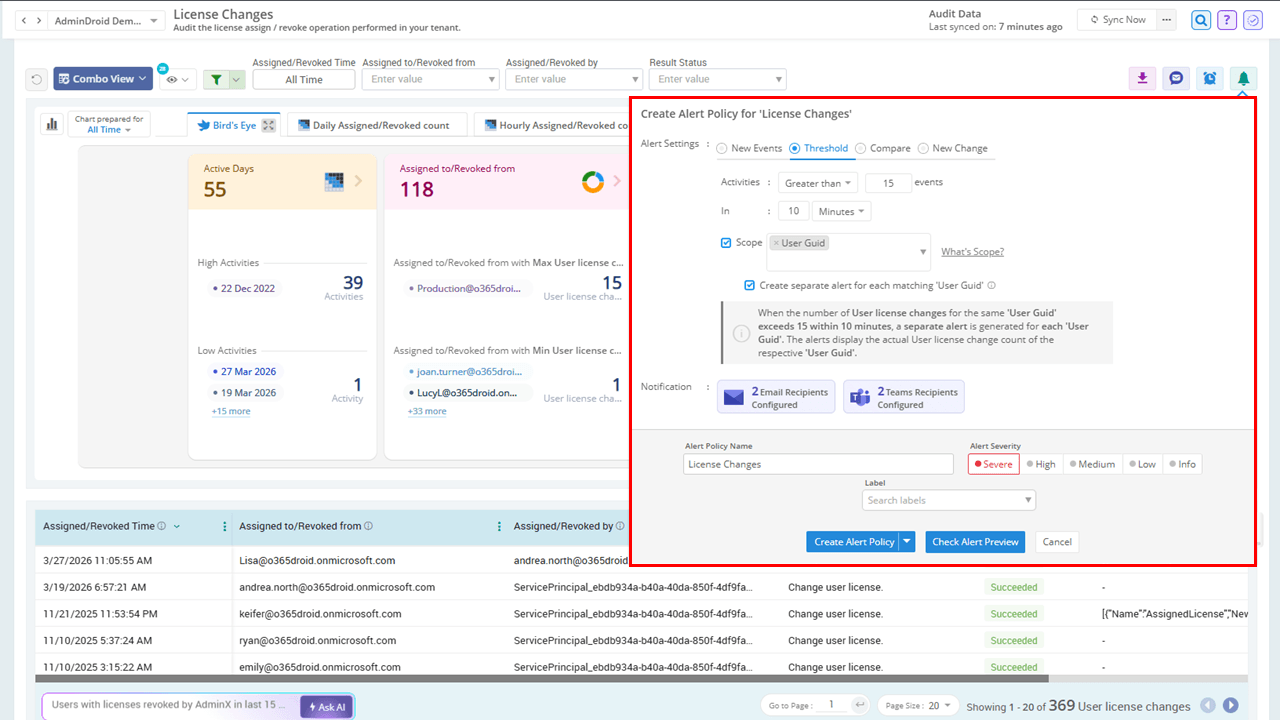Open the download export icon

1142,78
